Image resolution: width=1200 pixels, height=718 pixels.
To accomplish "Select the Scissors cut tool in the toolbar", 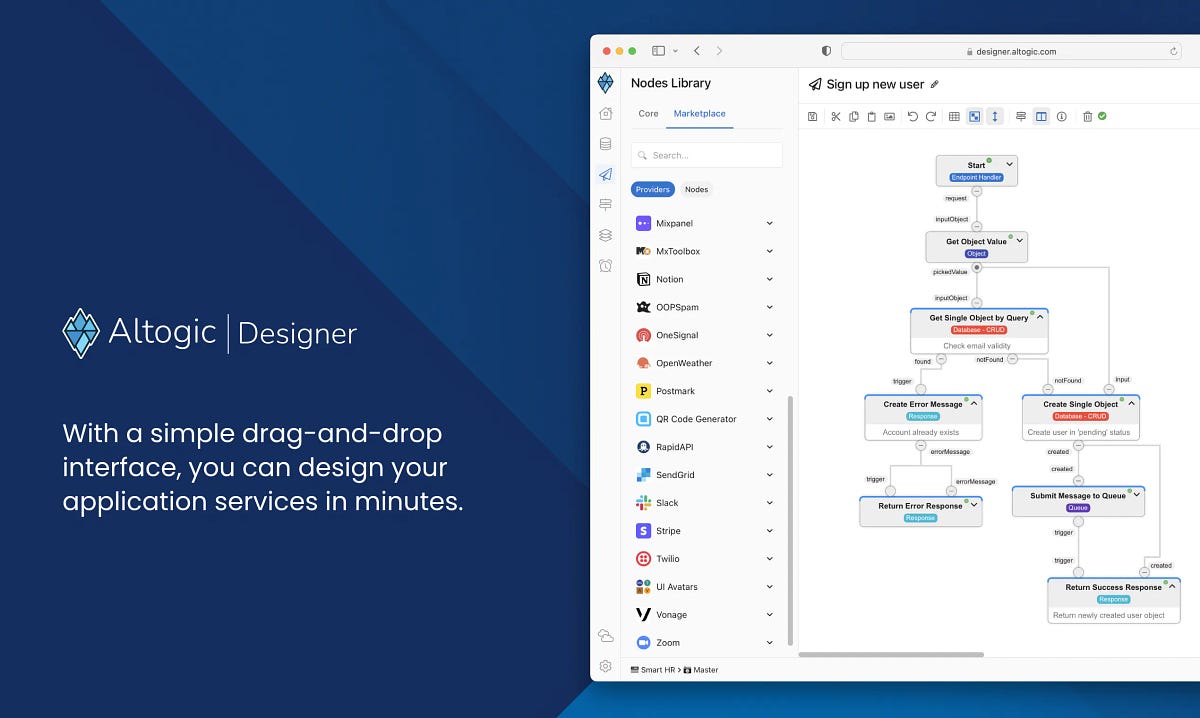I will click(836, 116).
